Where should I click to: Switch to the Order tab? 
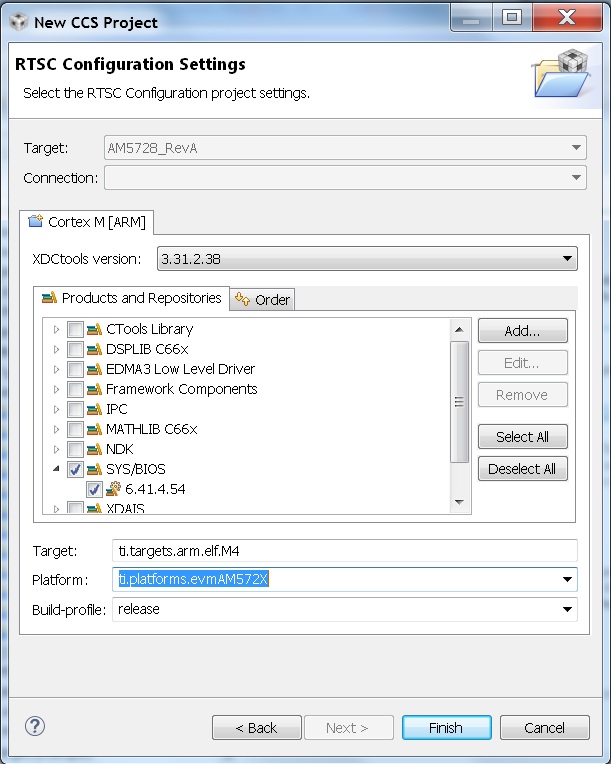pos(262,299)
